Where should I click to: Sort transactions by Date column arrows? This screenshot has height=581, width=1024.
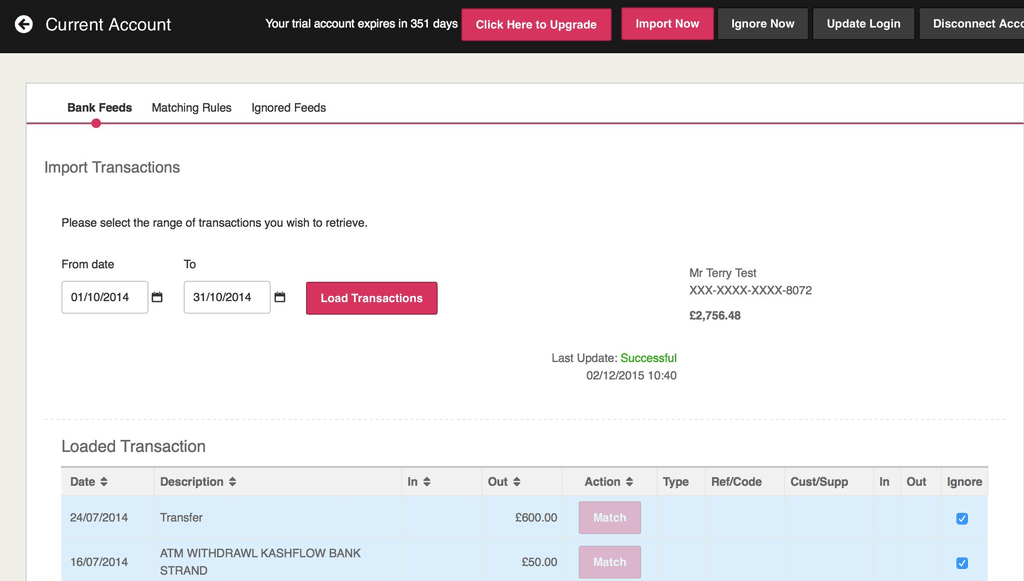(104, 482)
